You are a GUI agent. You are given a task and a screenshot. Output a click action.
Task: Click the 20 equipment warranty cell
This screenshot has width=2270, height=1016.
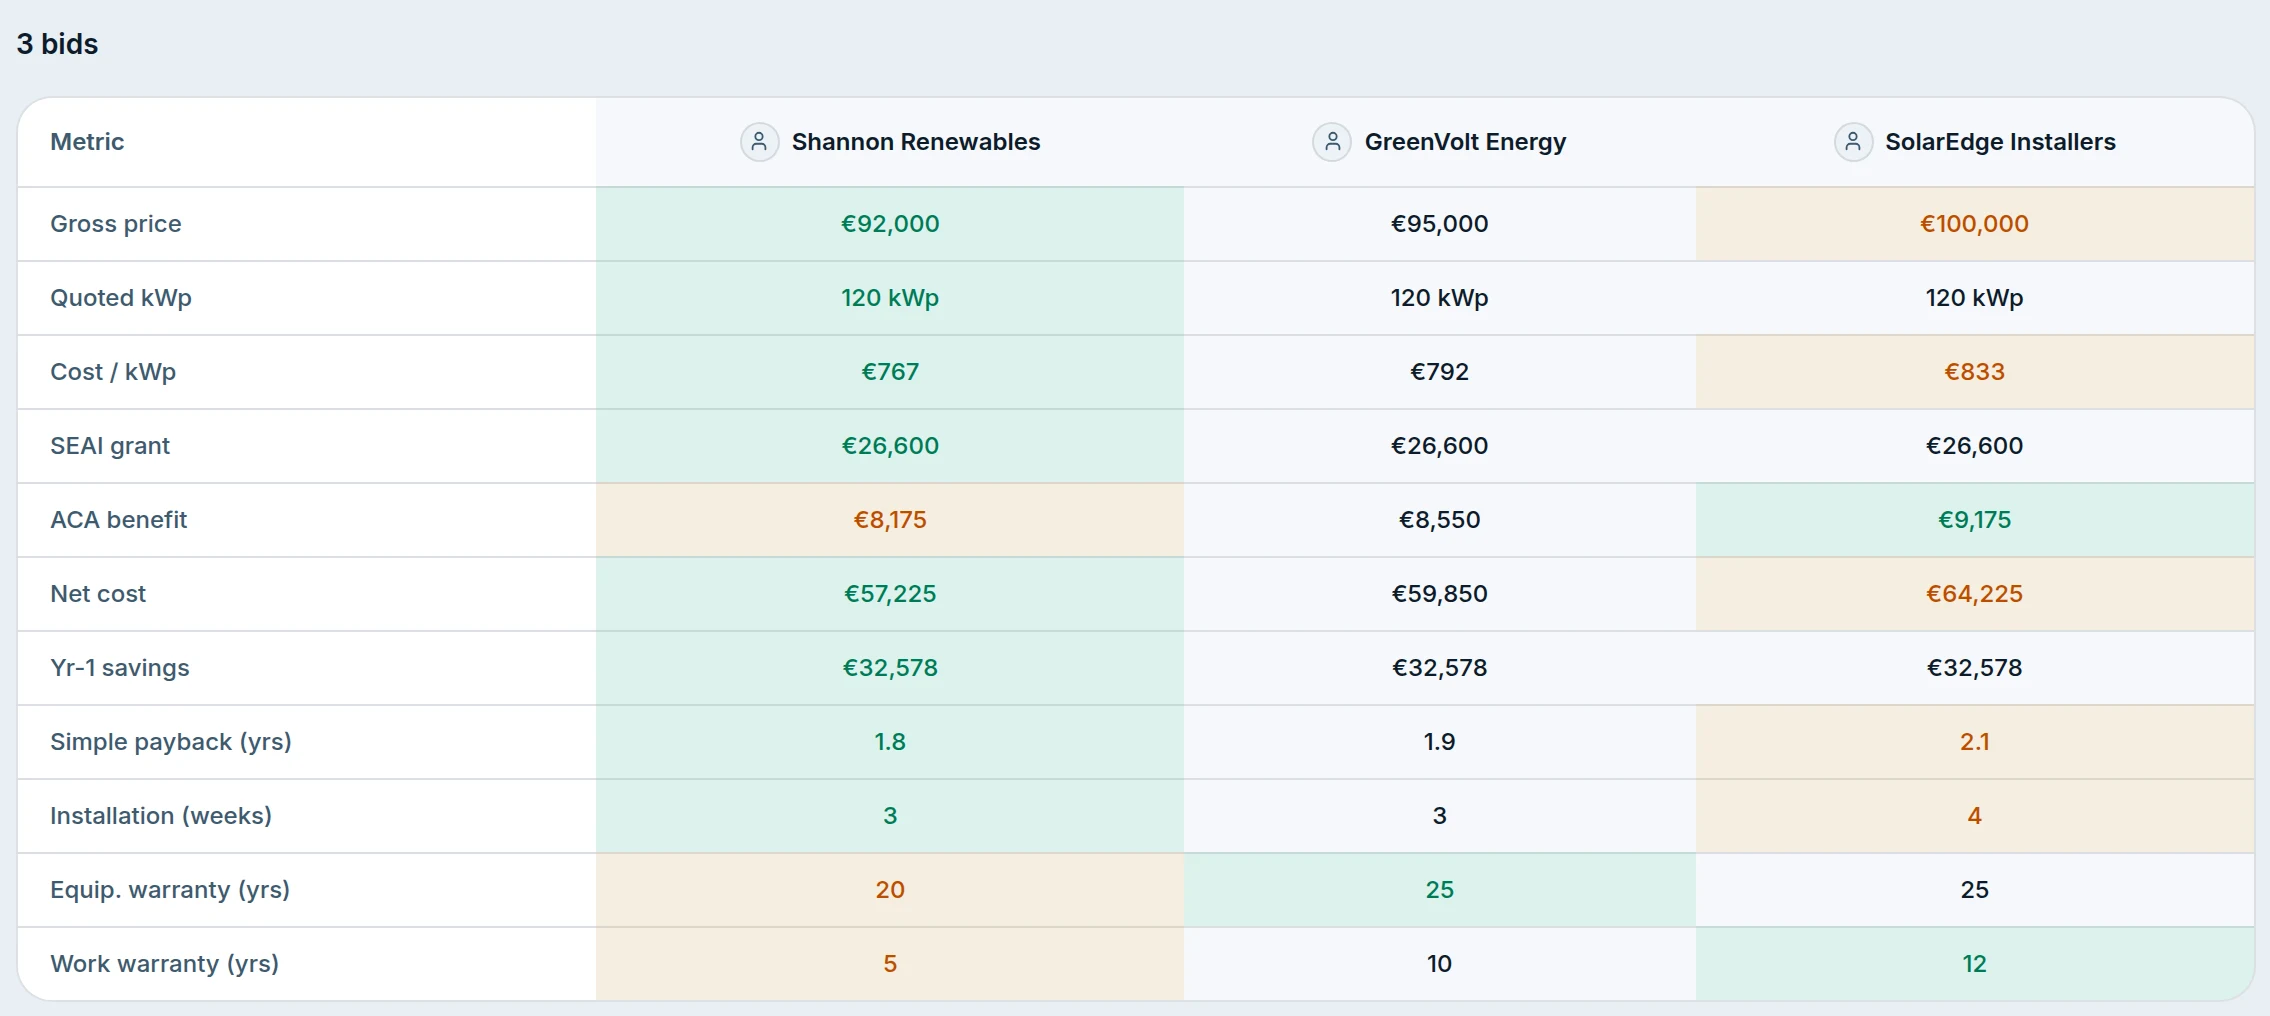pyautogui.click(x=890, y=890)
